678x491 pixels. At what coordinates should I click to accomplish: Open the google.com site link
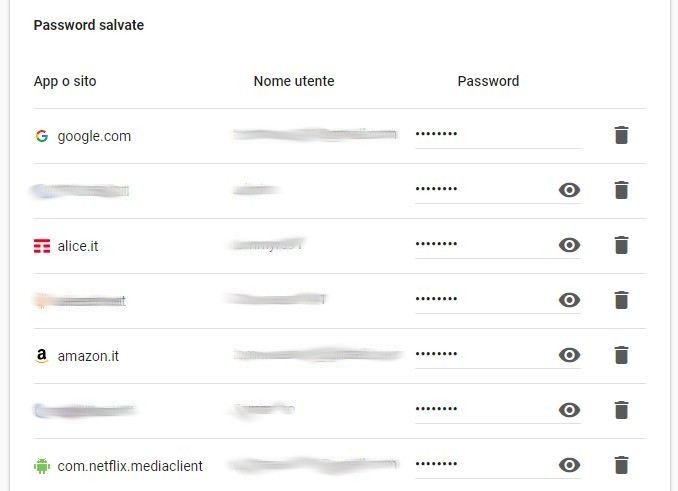pos(94,136)
